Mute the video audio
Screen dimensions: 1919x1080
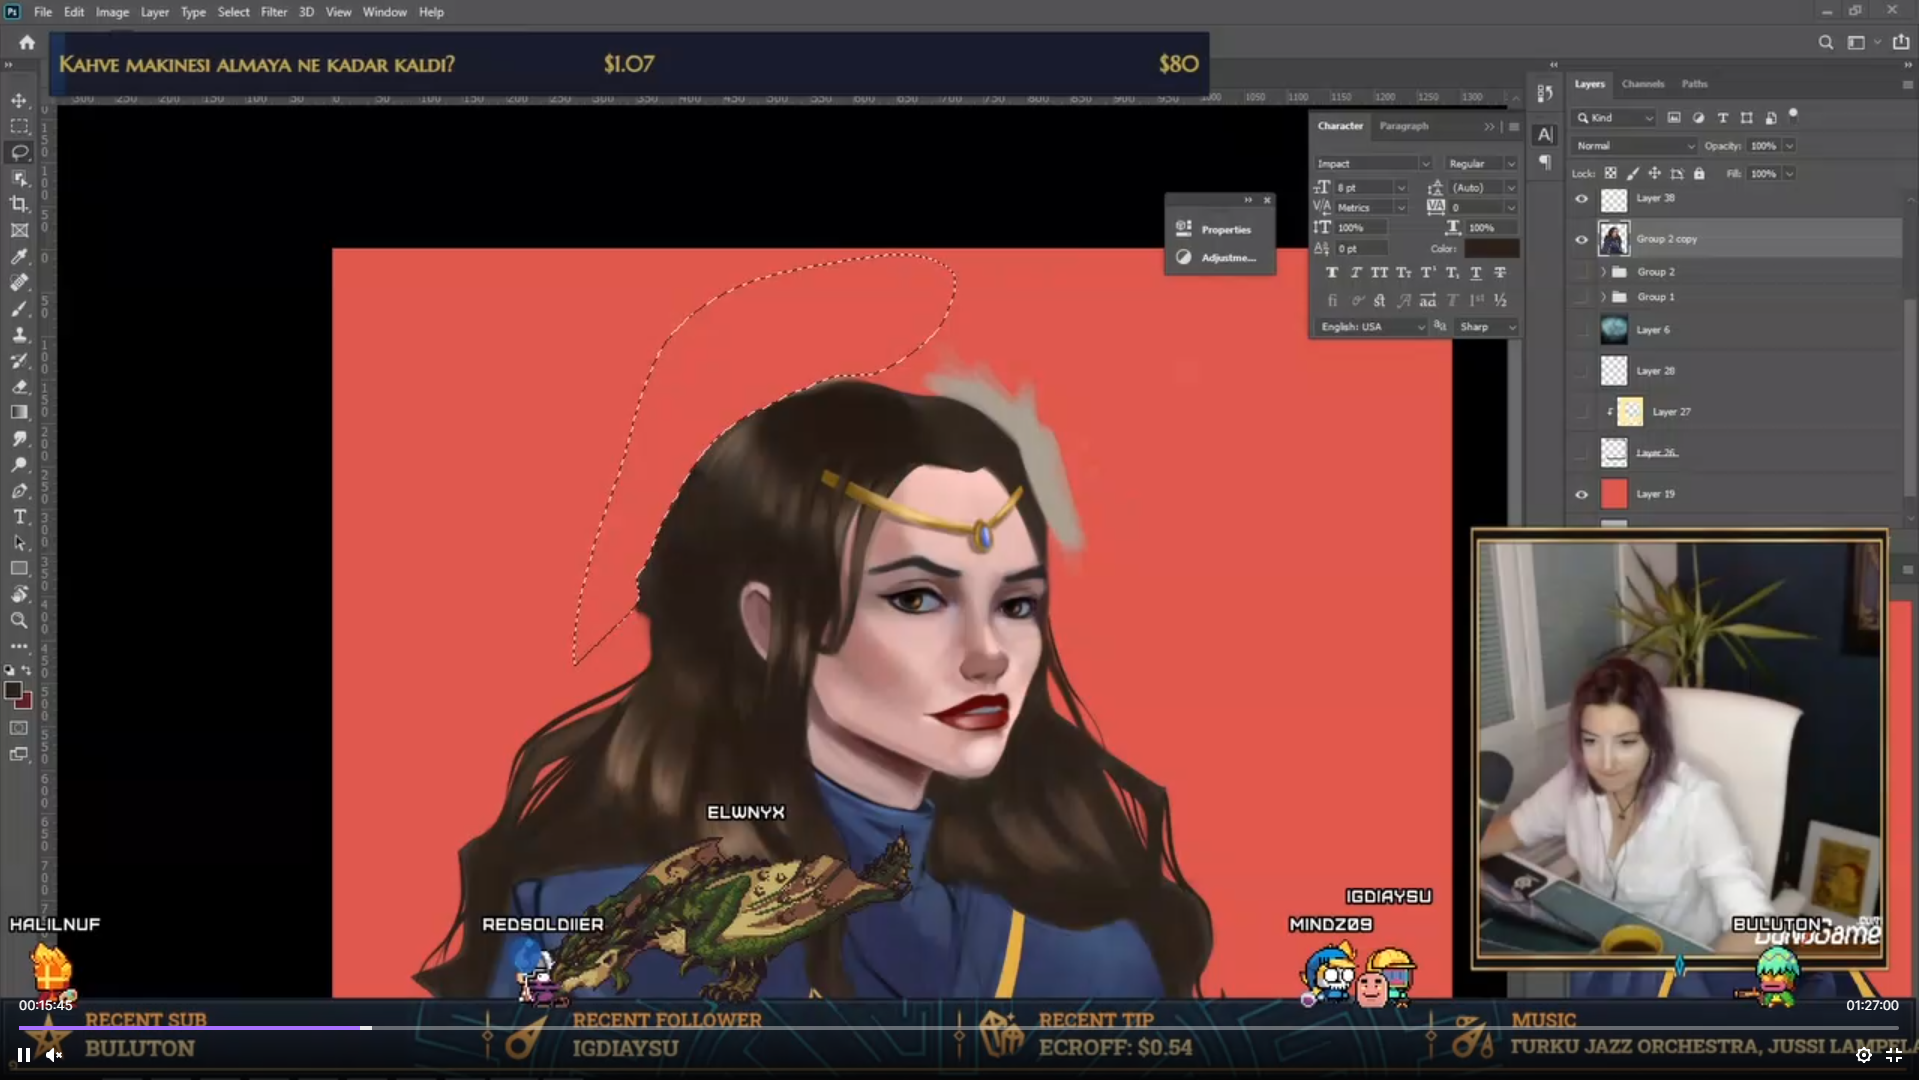[x=54, y=1054]
